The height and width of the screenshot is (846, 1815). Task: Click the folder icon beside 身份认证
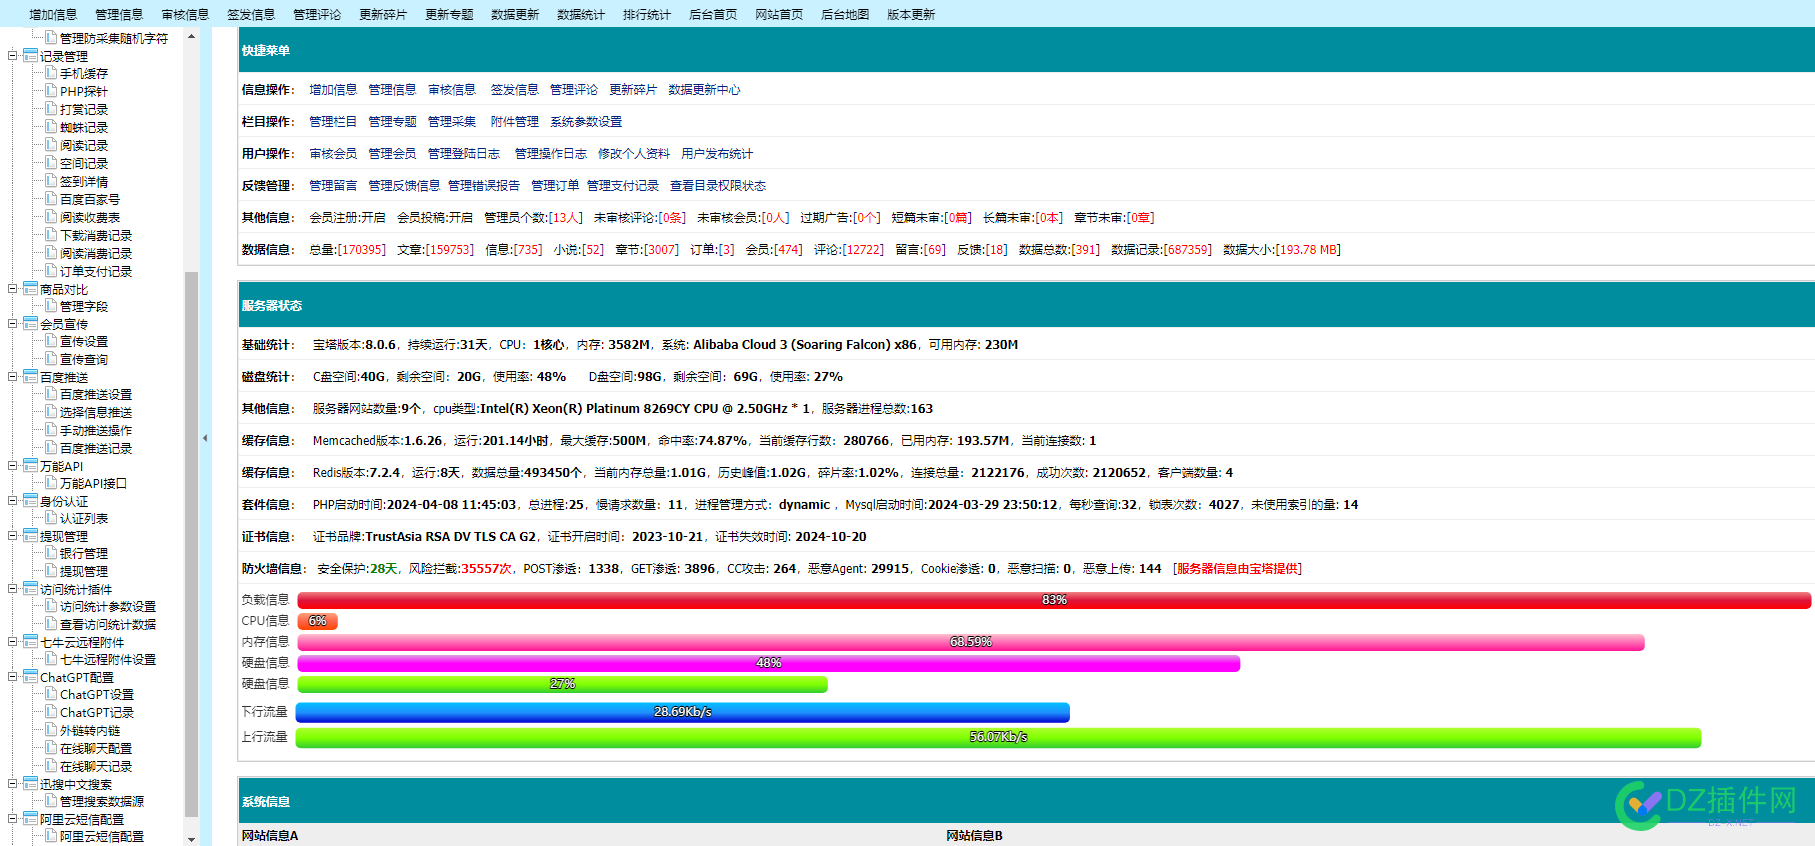(x=30, y=501)
